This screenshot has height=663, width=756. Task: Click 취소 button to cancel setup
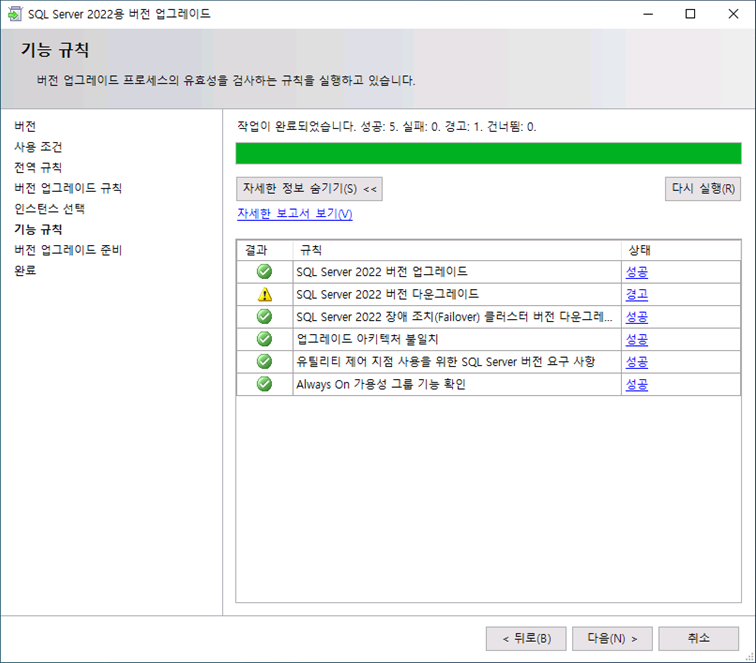click(x=699, y=638)
